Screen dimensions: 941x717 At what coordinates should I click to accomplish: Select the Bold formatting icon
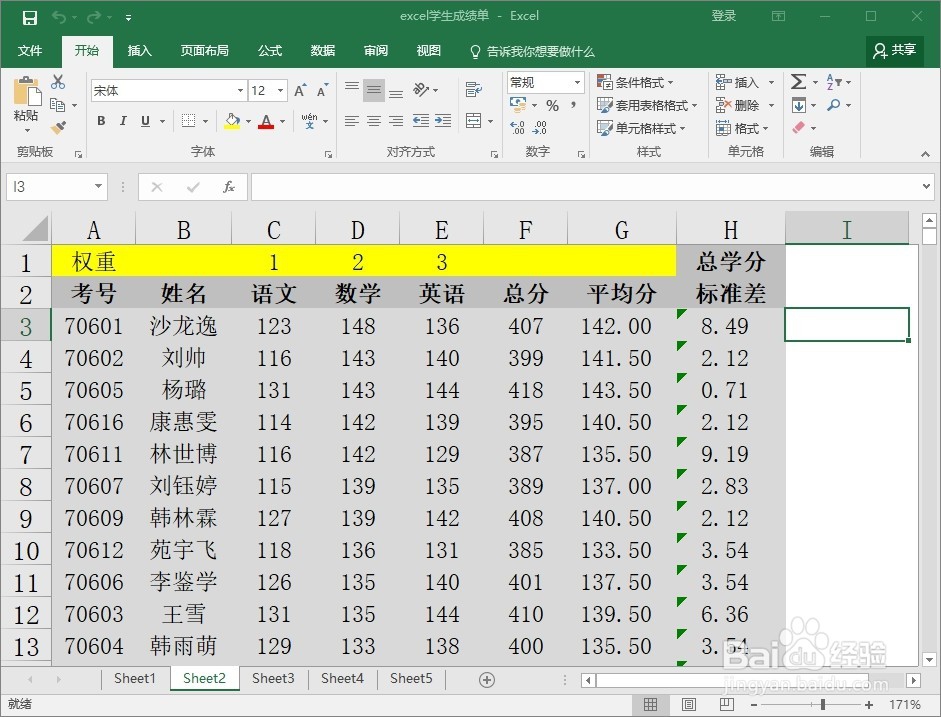click(100, 120)
